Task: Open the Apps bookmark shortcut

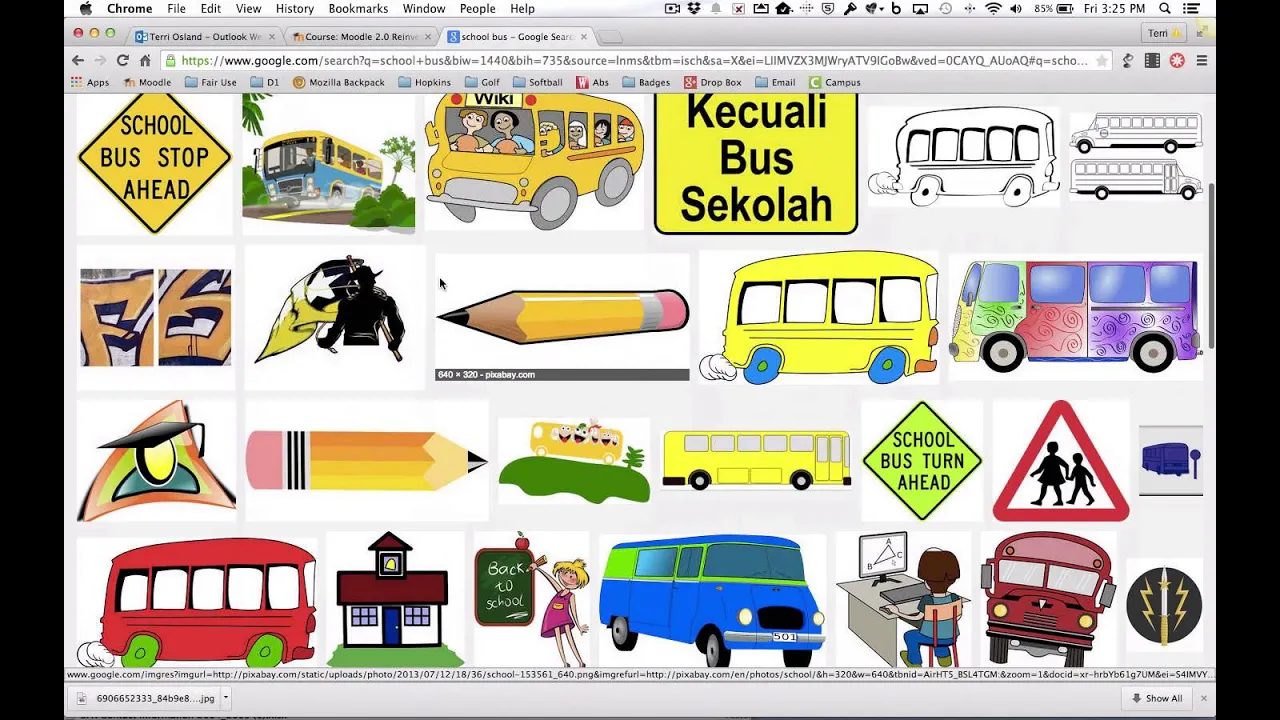Action: [90, 82]
